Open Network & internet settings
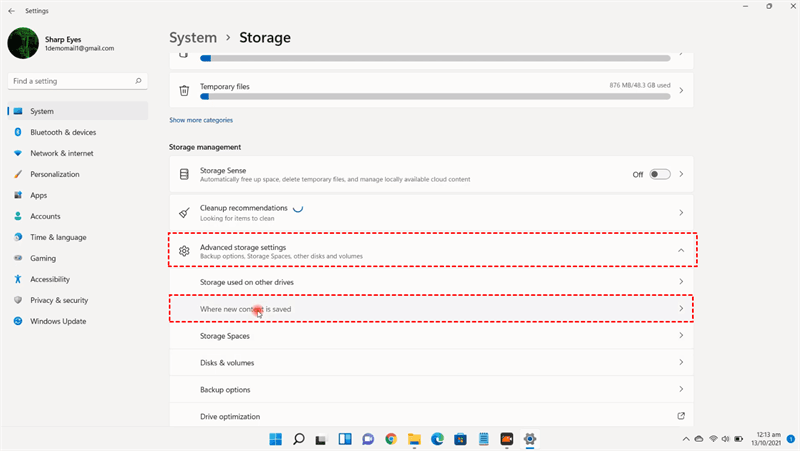This screenshot has width=800, height=451. (x=62, y=153)
